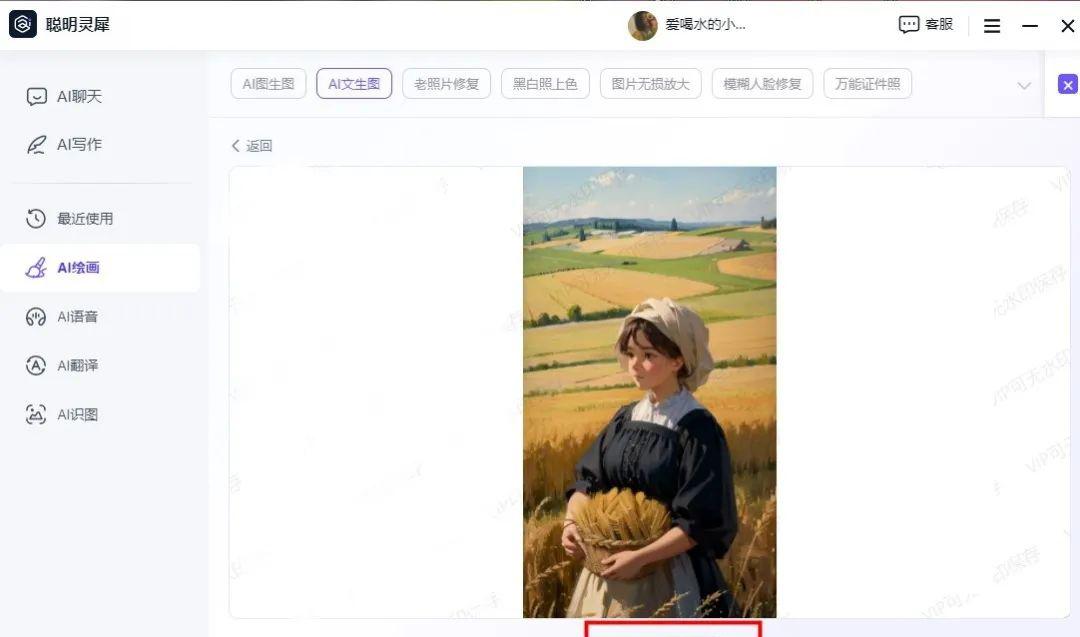Open the 老照片修复 tool tab
1080x637 pixels.
coord(446,84)
